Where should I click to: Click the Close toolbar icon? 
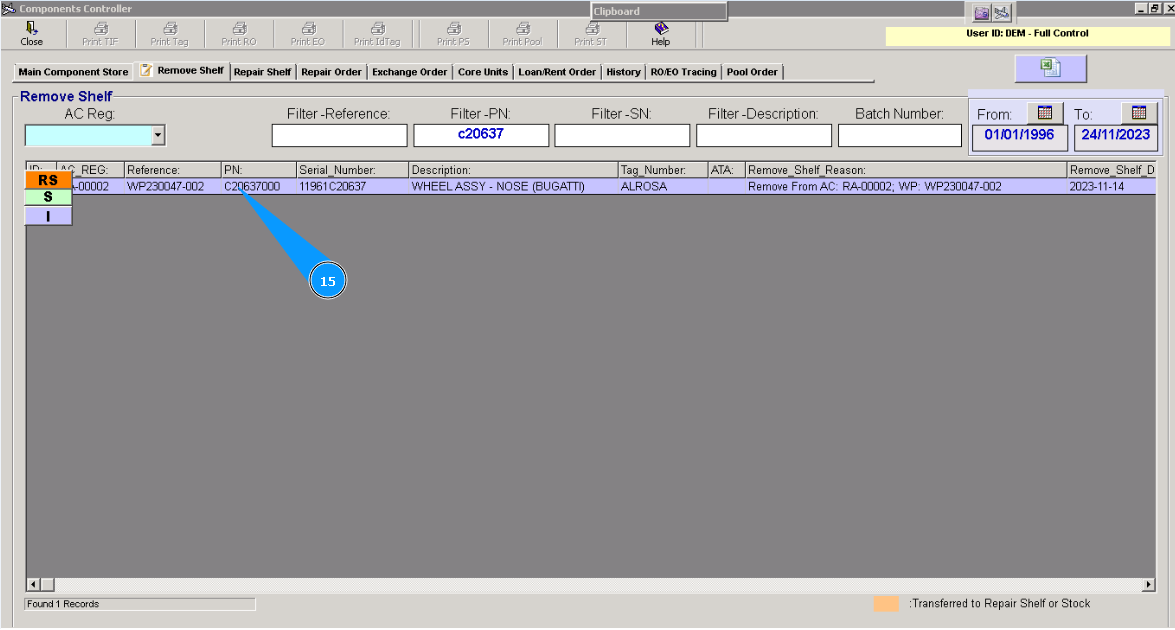tap(31, 34)
